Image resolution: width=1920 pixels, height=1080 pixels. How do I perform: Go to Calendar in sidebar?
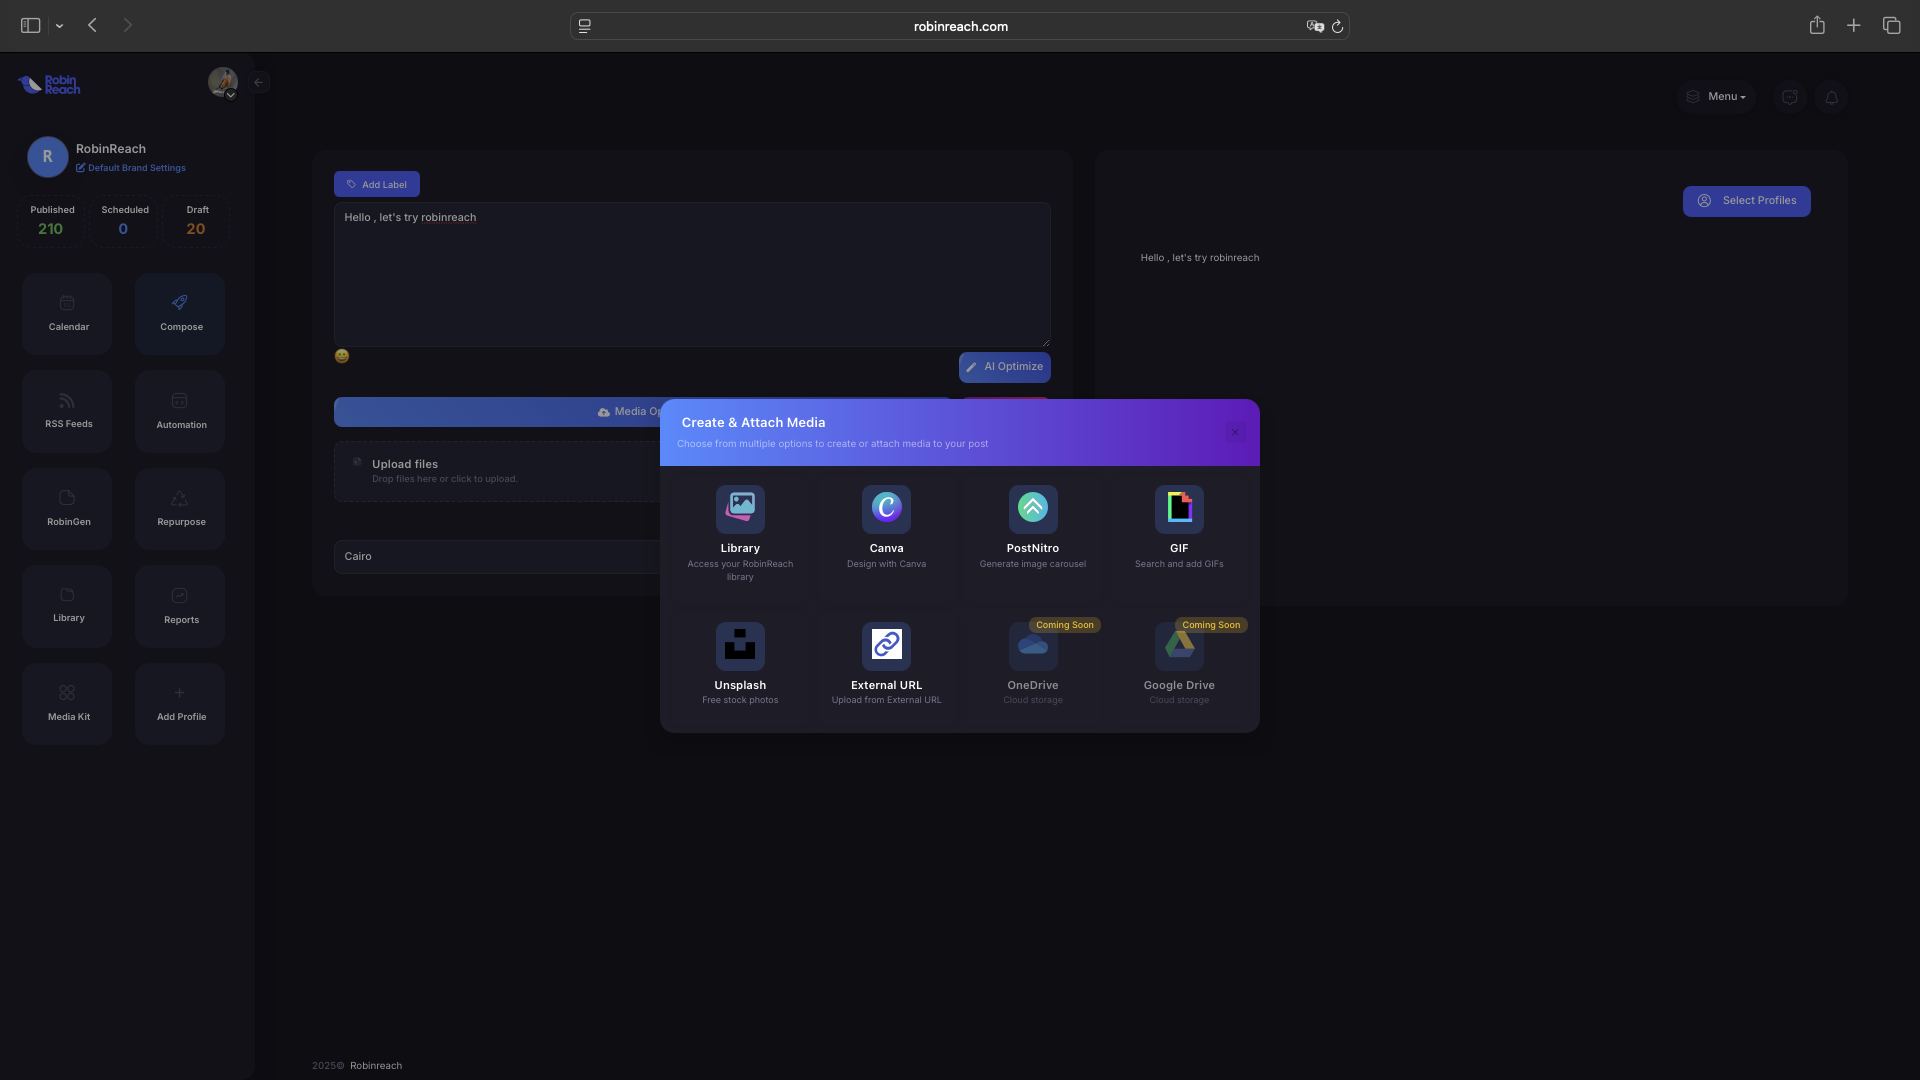click(68, 313)
